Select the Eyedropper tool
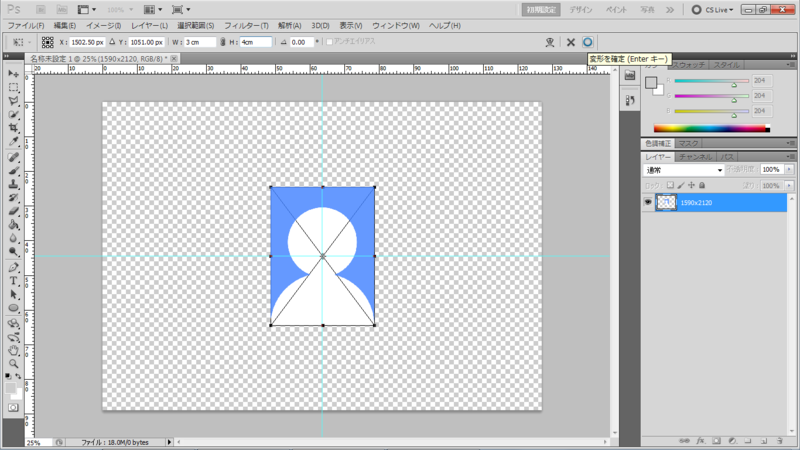The width and height of the screenshot is (800, 450). pos(13,141)
